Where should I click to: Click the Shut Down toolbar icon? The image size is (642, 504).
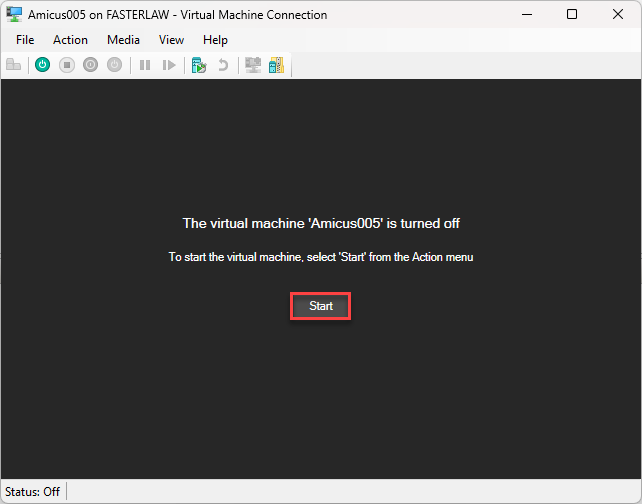click(x=90, y=65)
